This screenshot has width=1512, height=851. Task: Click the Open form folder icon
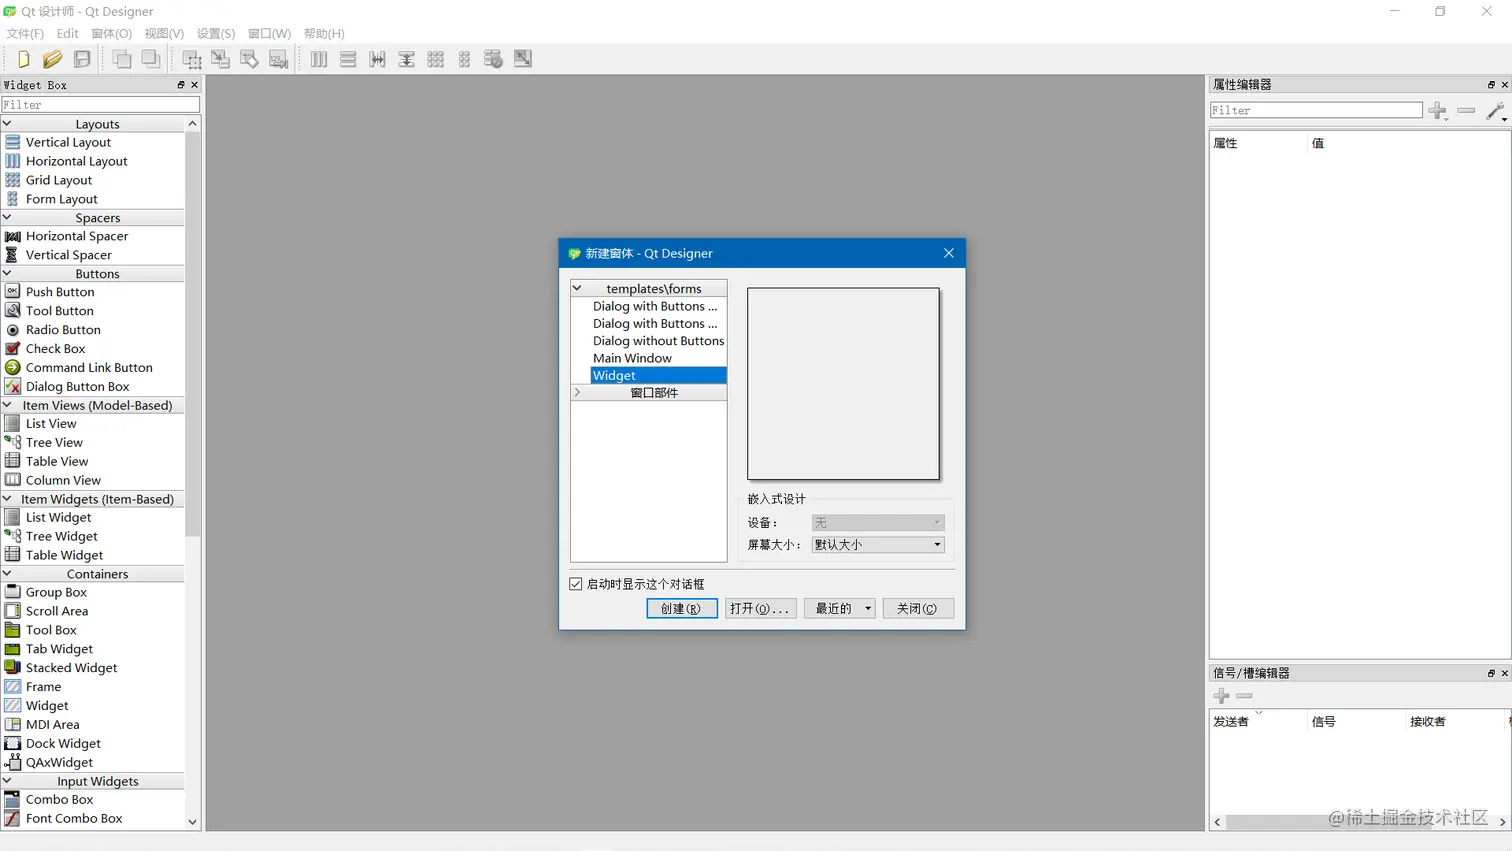(52, 59)
